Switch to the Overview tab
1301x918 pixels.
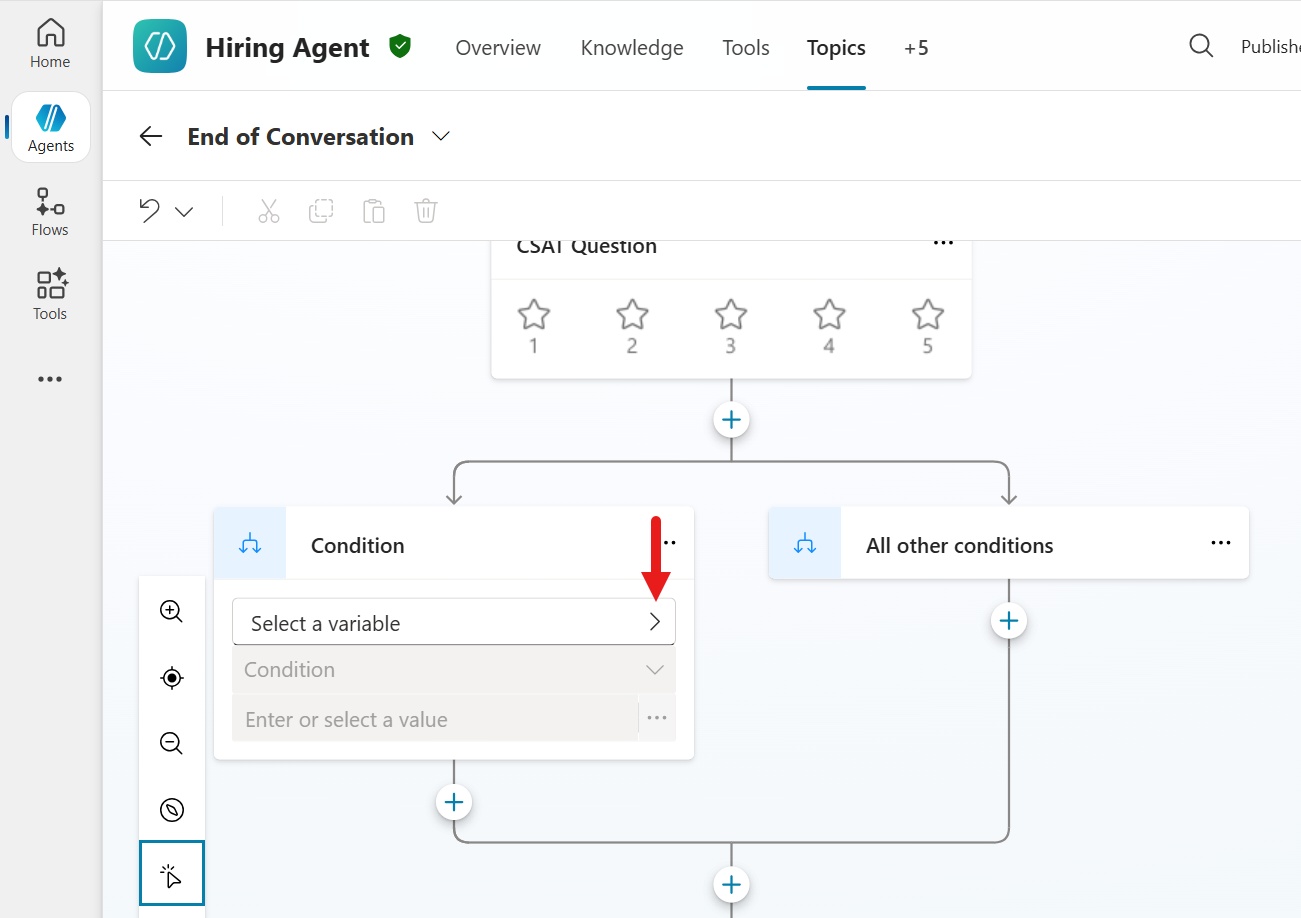tap(498, 48)
